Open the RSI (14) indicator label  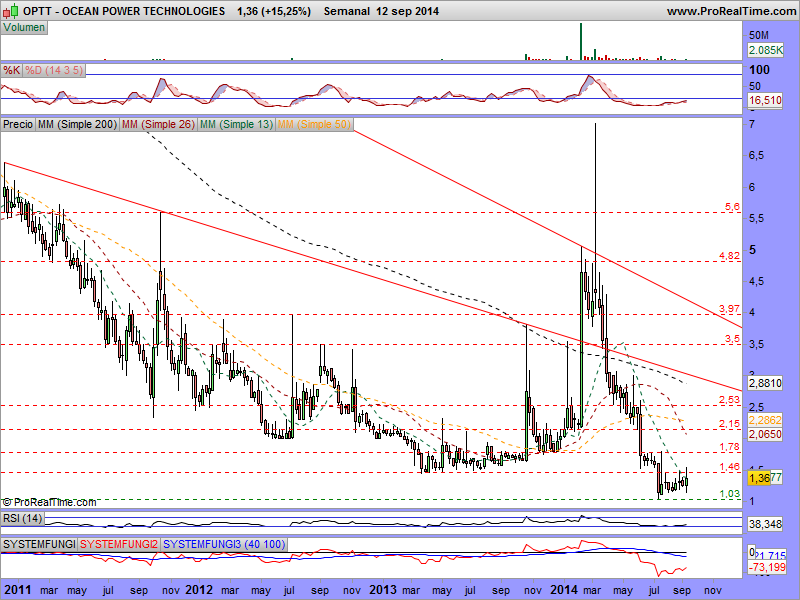pyautogui.click(x=22, y=519)
